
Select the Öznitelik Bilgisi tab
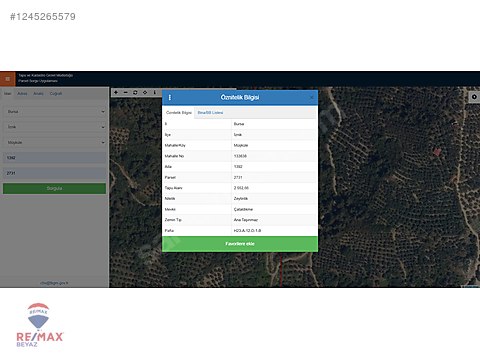pos(179,113)
